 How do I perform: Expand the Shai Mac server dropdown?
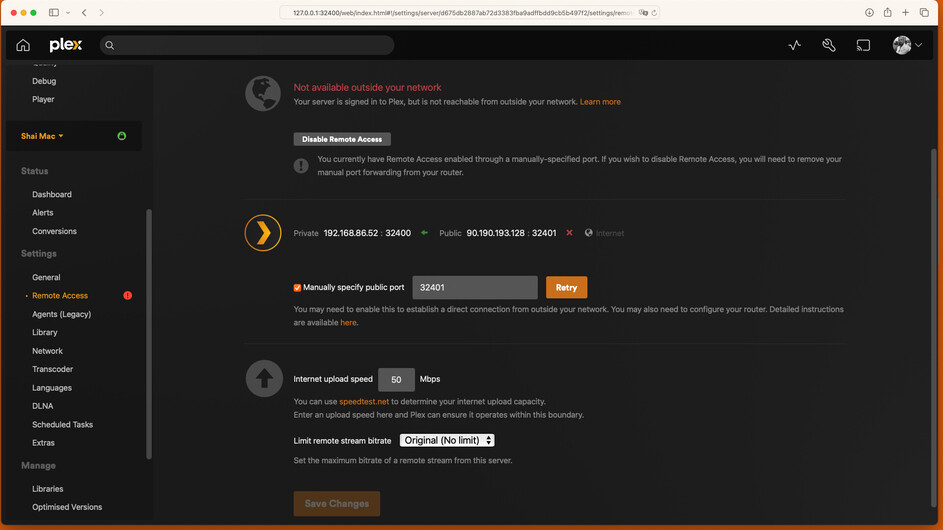point(42,136)
